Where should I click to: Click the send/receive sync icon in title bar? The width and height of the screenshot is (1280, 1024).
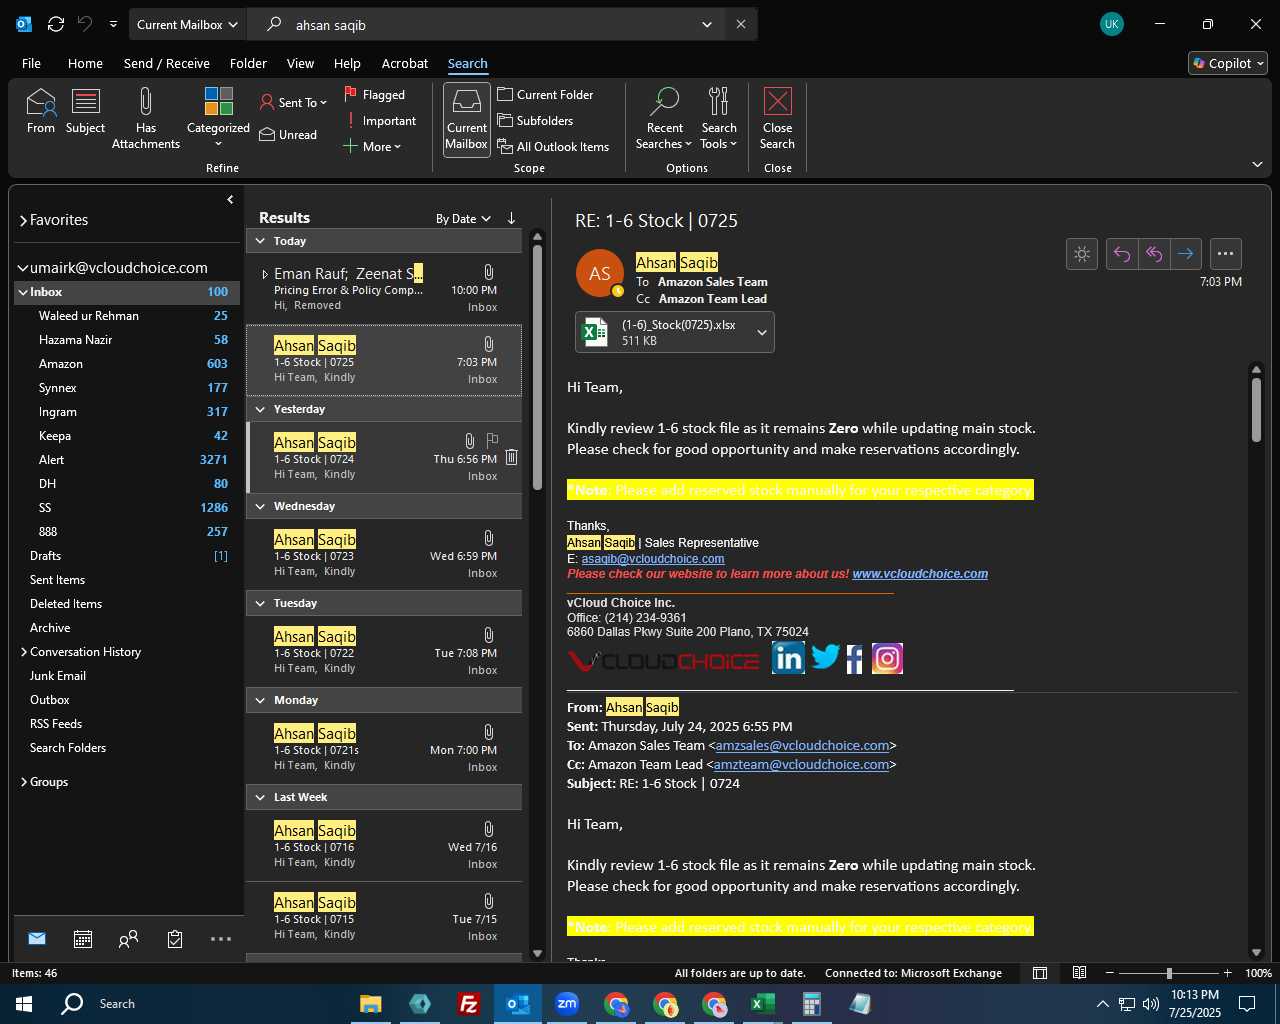[56, 24]
